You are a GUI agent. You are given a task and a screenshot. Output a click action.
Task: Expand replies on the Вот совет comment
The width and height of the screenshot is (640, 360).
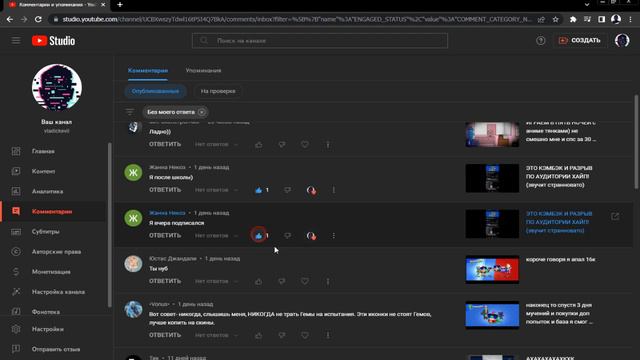point(216,336)
